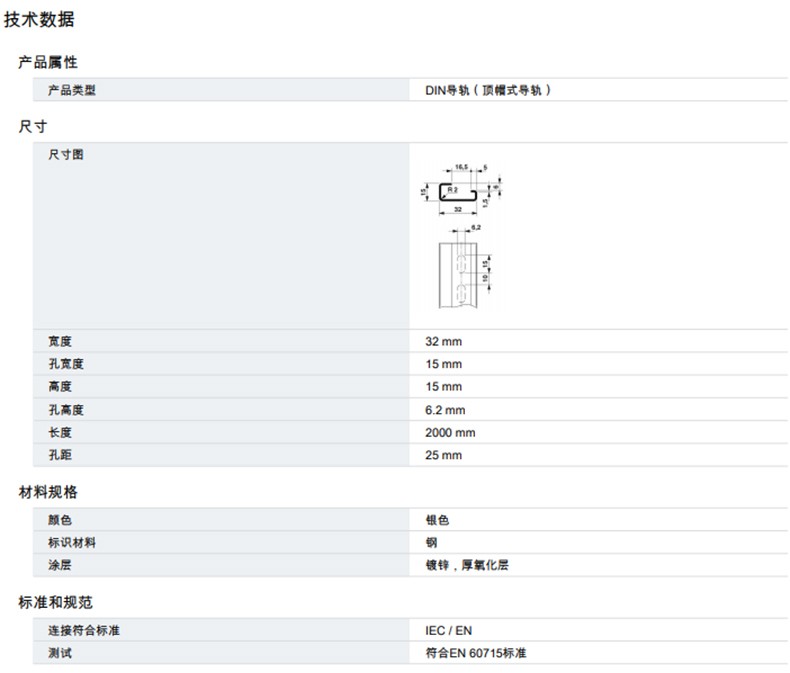Click the 材料规格 section heading
The height and width of the screenshot is (673, 790).
(x=48, y=492)
